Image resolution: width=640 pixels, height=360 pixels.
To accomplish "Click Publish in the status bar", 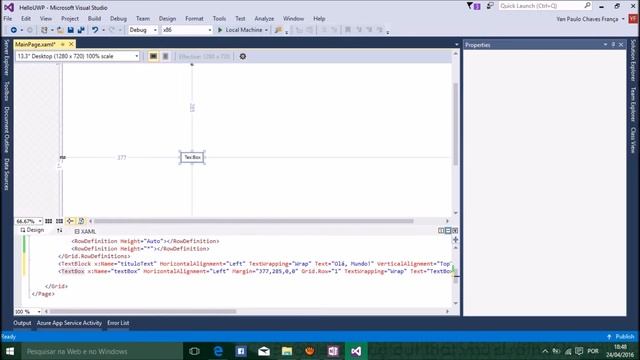I will coord(620,337).
